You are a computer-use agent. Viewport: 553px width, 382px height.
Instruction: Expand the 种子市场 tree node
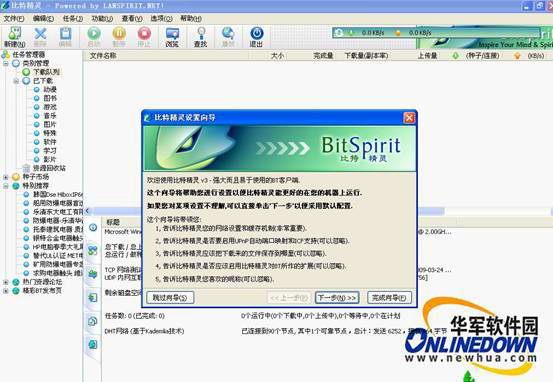click(x=6, y=177)
